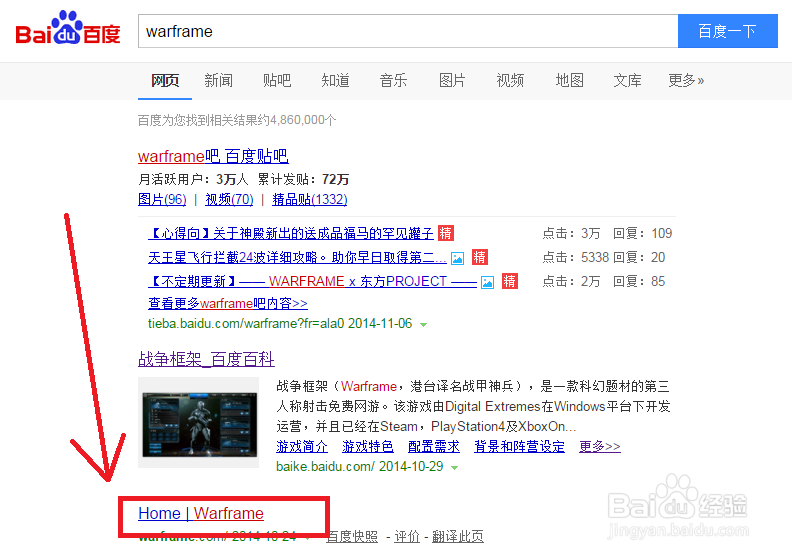The height and width of the screenshot is (558, 792).
Task: Open the 地图 tab
Action: [569, 80]
